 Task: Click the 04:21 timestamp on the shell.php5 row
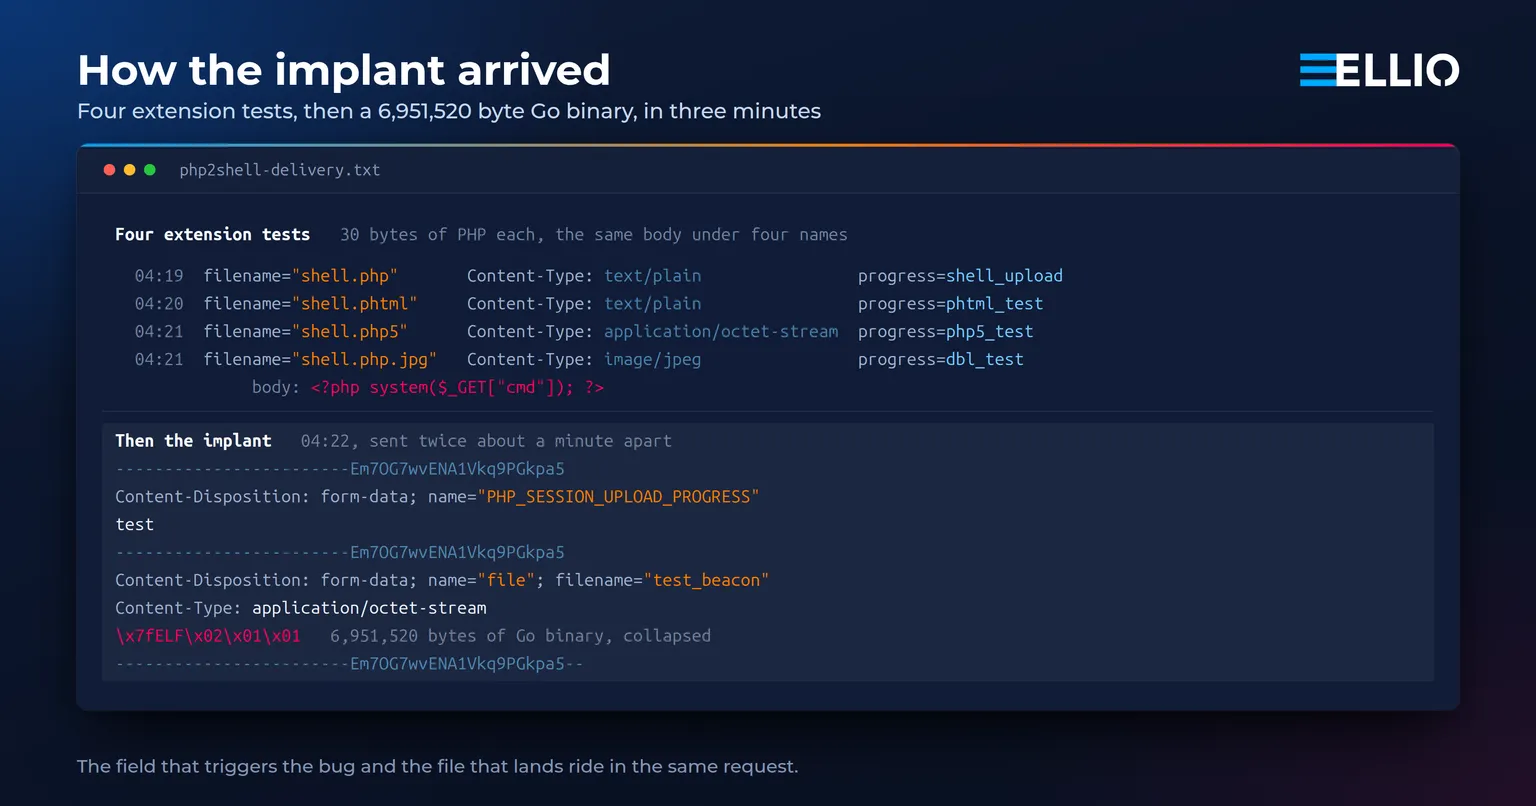click(159, 332)
